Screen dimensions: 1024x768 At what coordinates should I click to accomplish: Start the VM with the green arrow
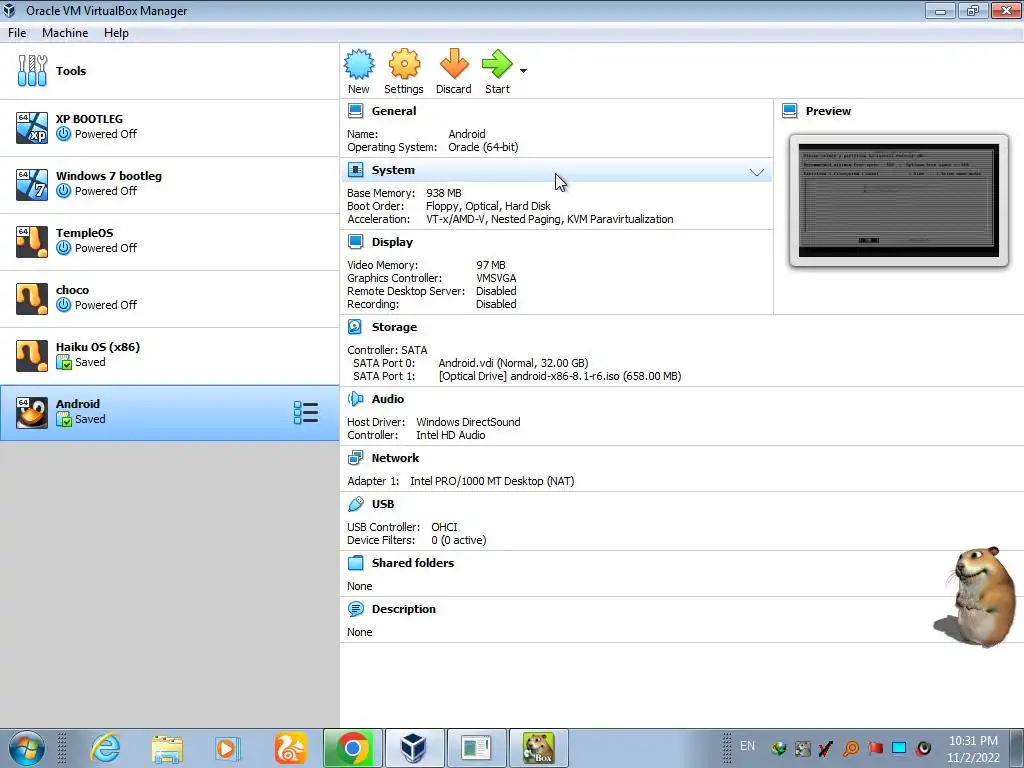pyautogui.click(x=497, y=65)
